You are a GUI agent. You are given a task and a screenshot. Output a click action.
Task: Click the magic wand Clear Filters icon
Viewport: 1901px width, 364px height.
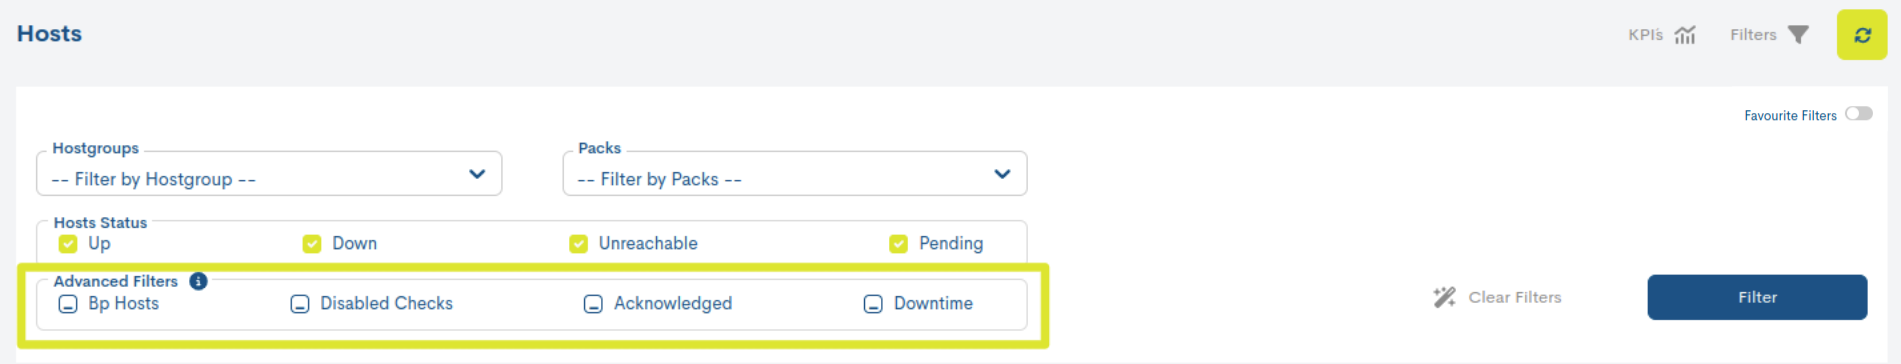click(1444, 297)
